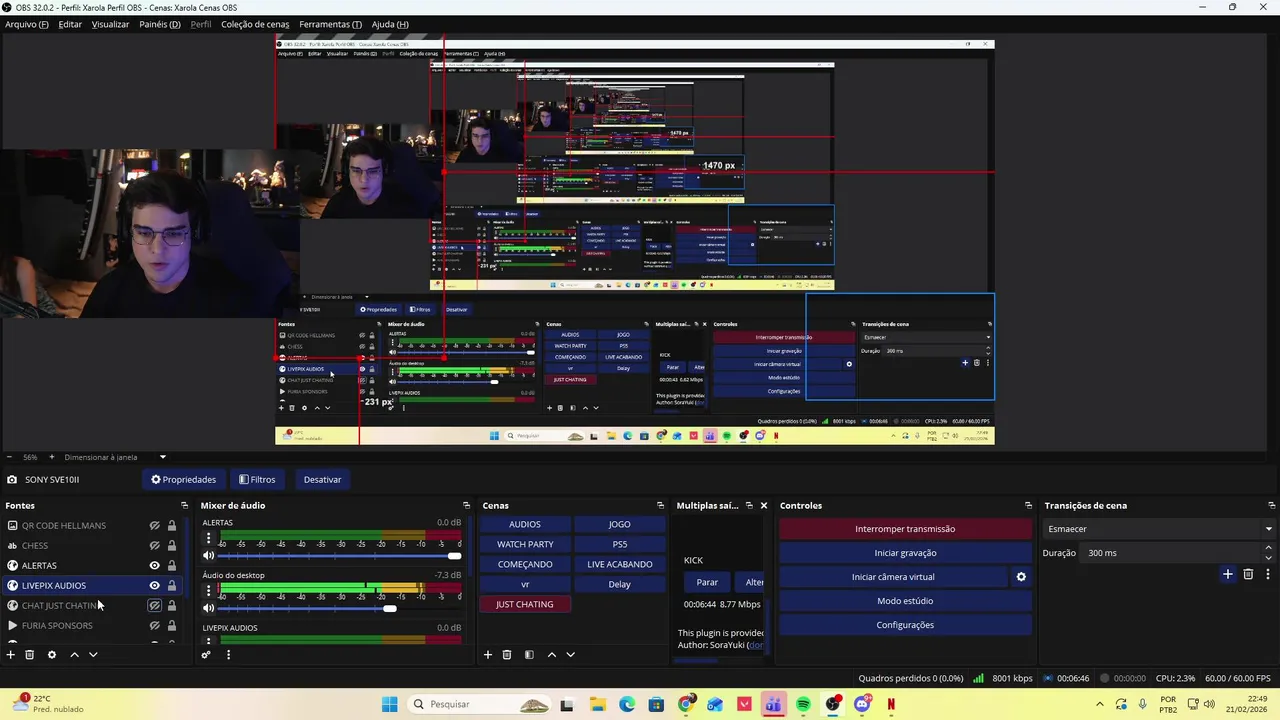Mute the ALERTAS audio track
The image size is (1280, 720).
208,556
